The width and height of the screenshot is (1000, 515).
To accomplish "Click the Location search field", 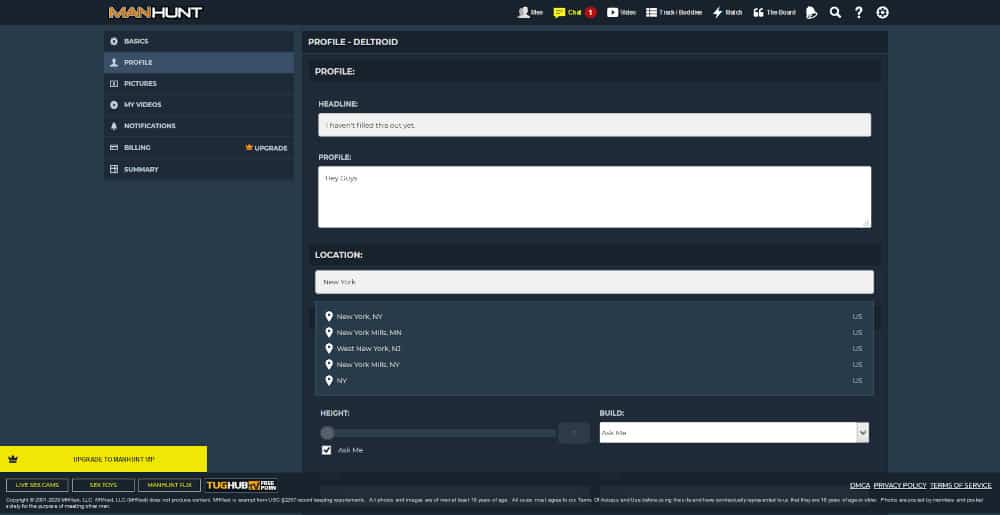I will pos(594,282).
